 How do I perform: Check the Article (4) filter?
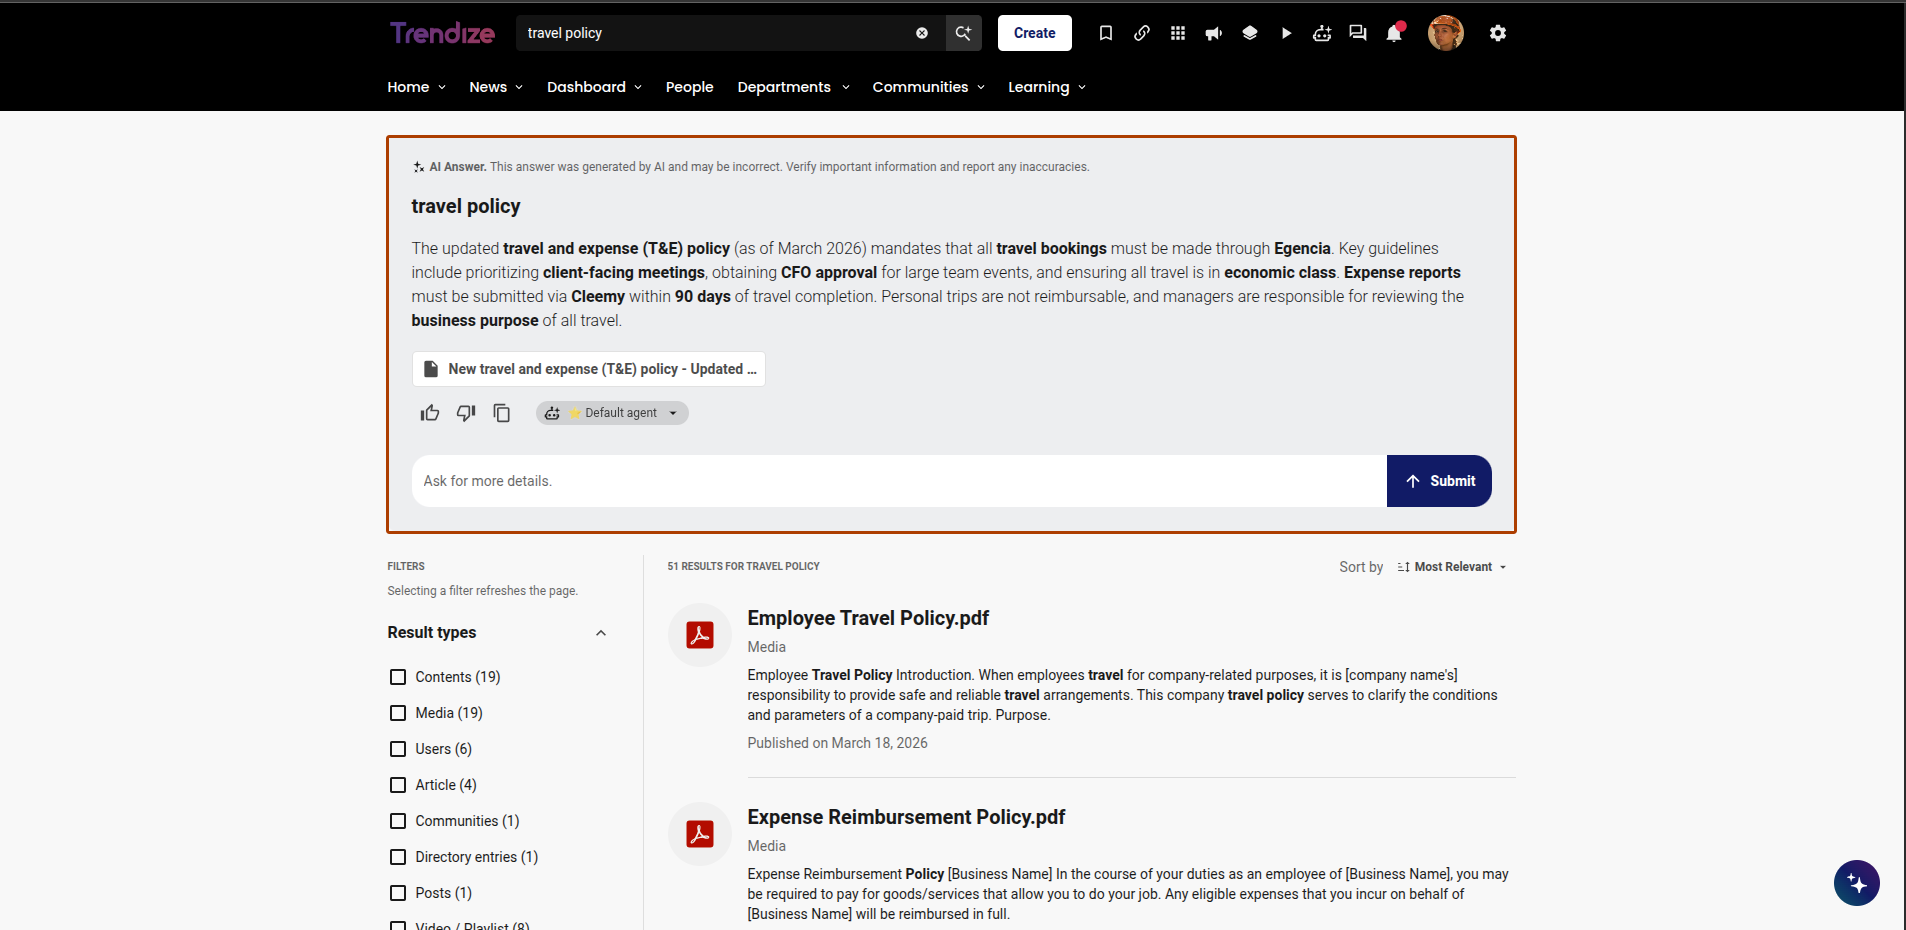point(398,785)
